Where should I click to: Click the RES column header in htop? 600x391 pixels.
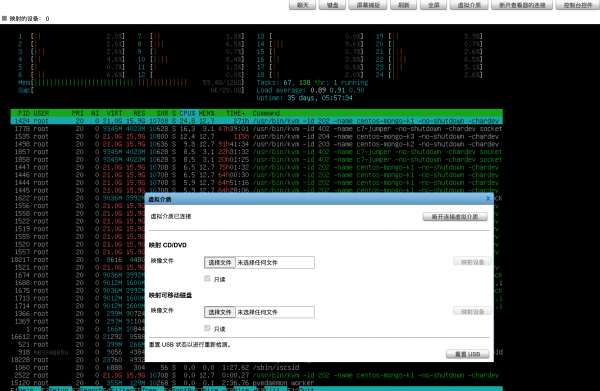click(139, 113)
